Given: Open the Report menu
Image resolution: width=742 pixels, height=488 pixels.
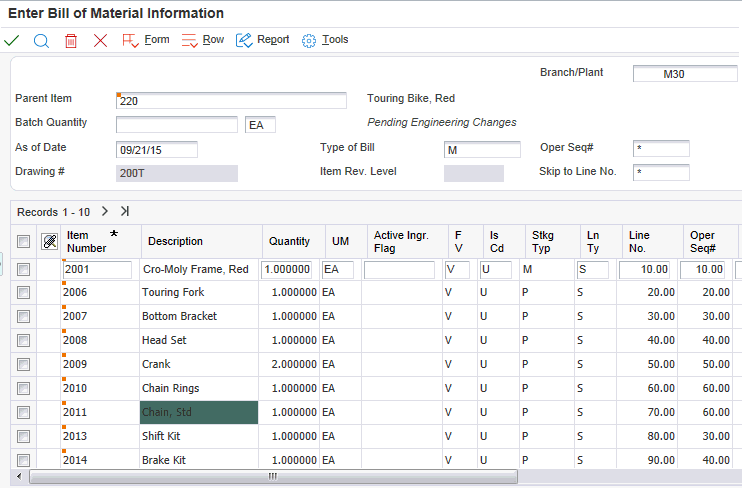Looking at the screenshot, I should pos(273,40).
